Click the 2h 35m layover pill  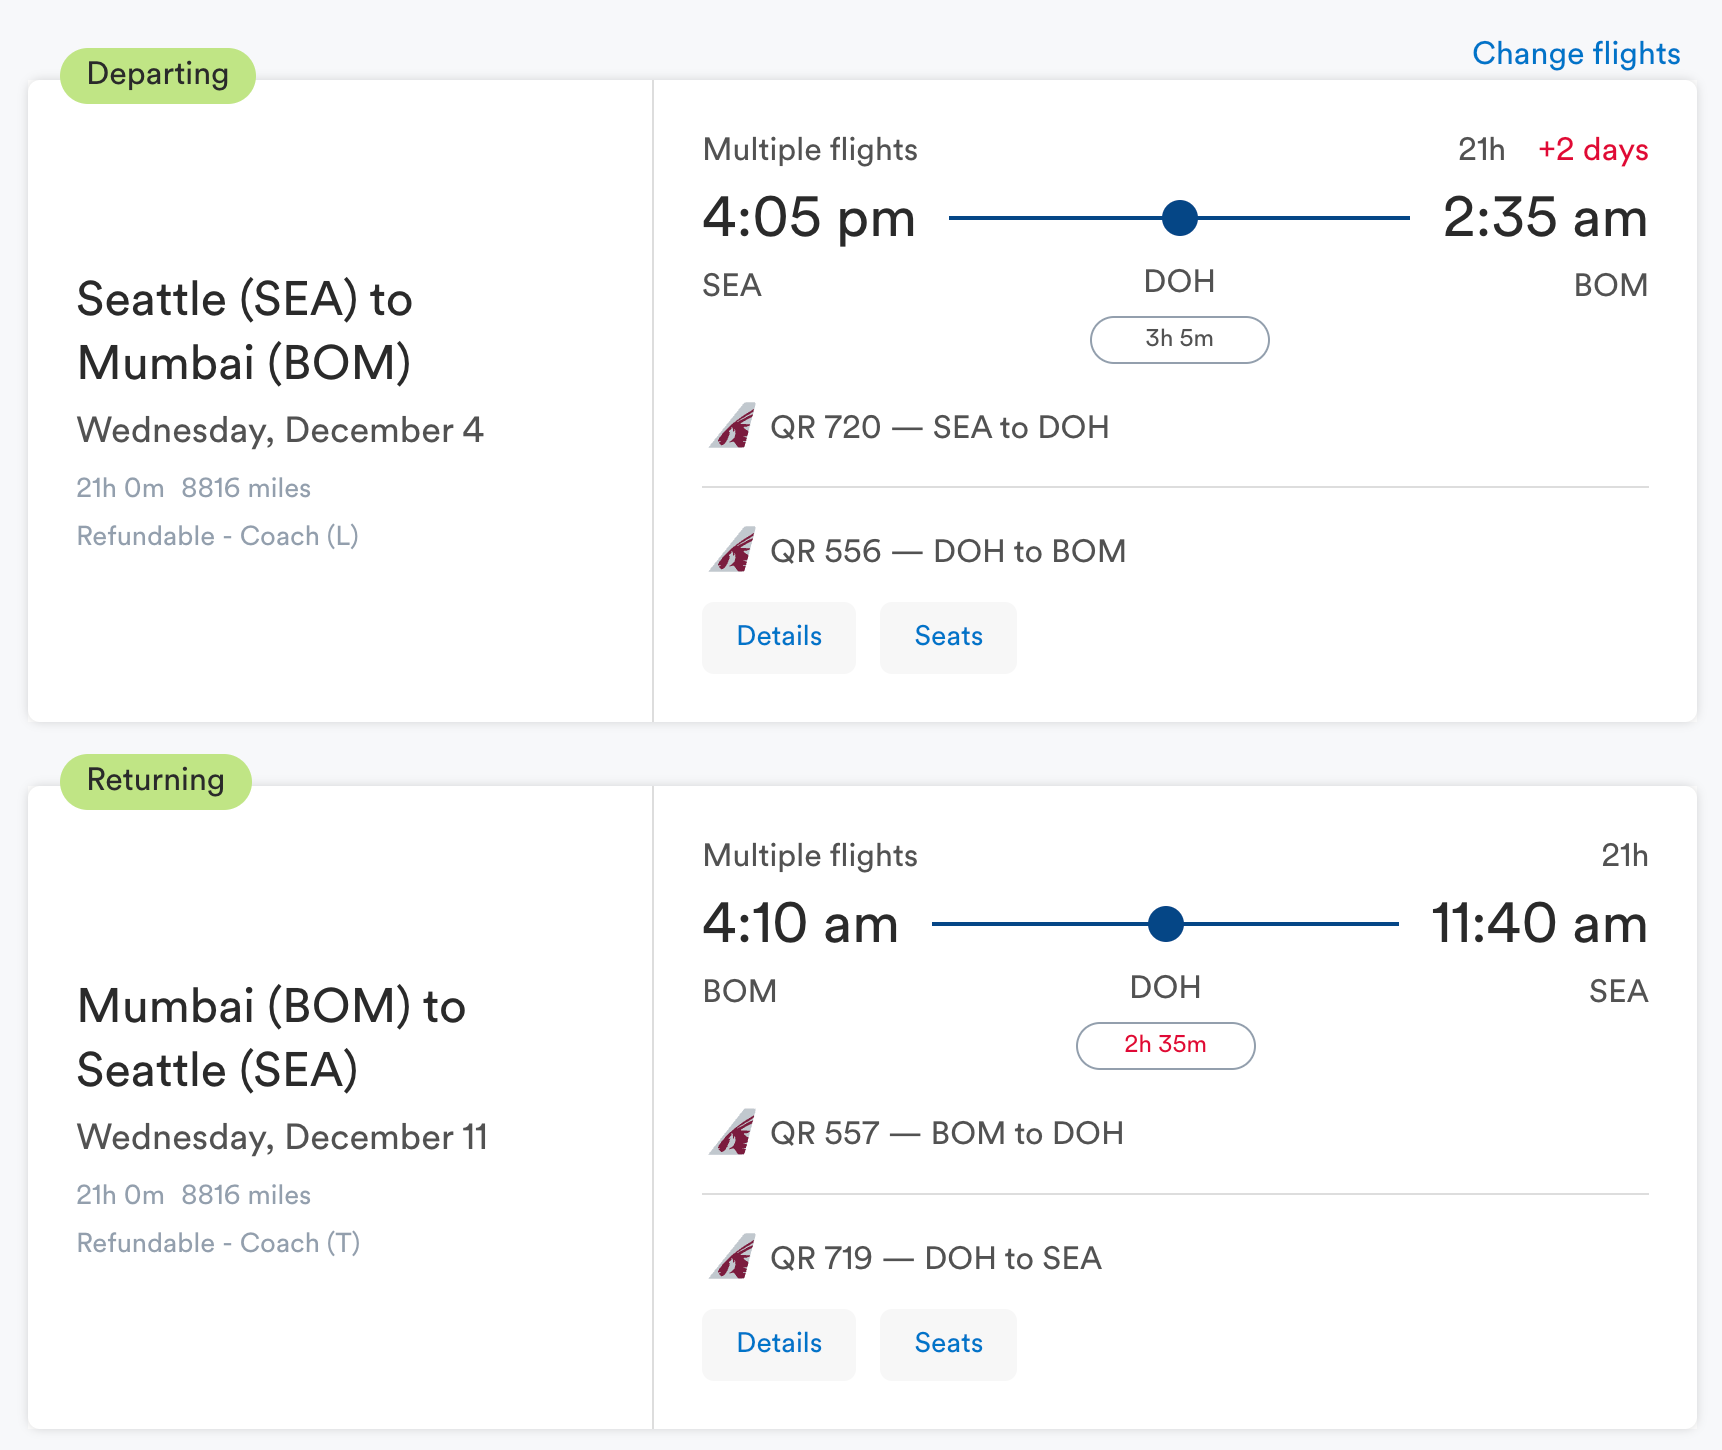pyautogui.click(x=1165, y=1045)
